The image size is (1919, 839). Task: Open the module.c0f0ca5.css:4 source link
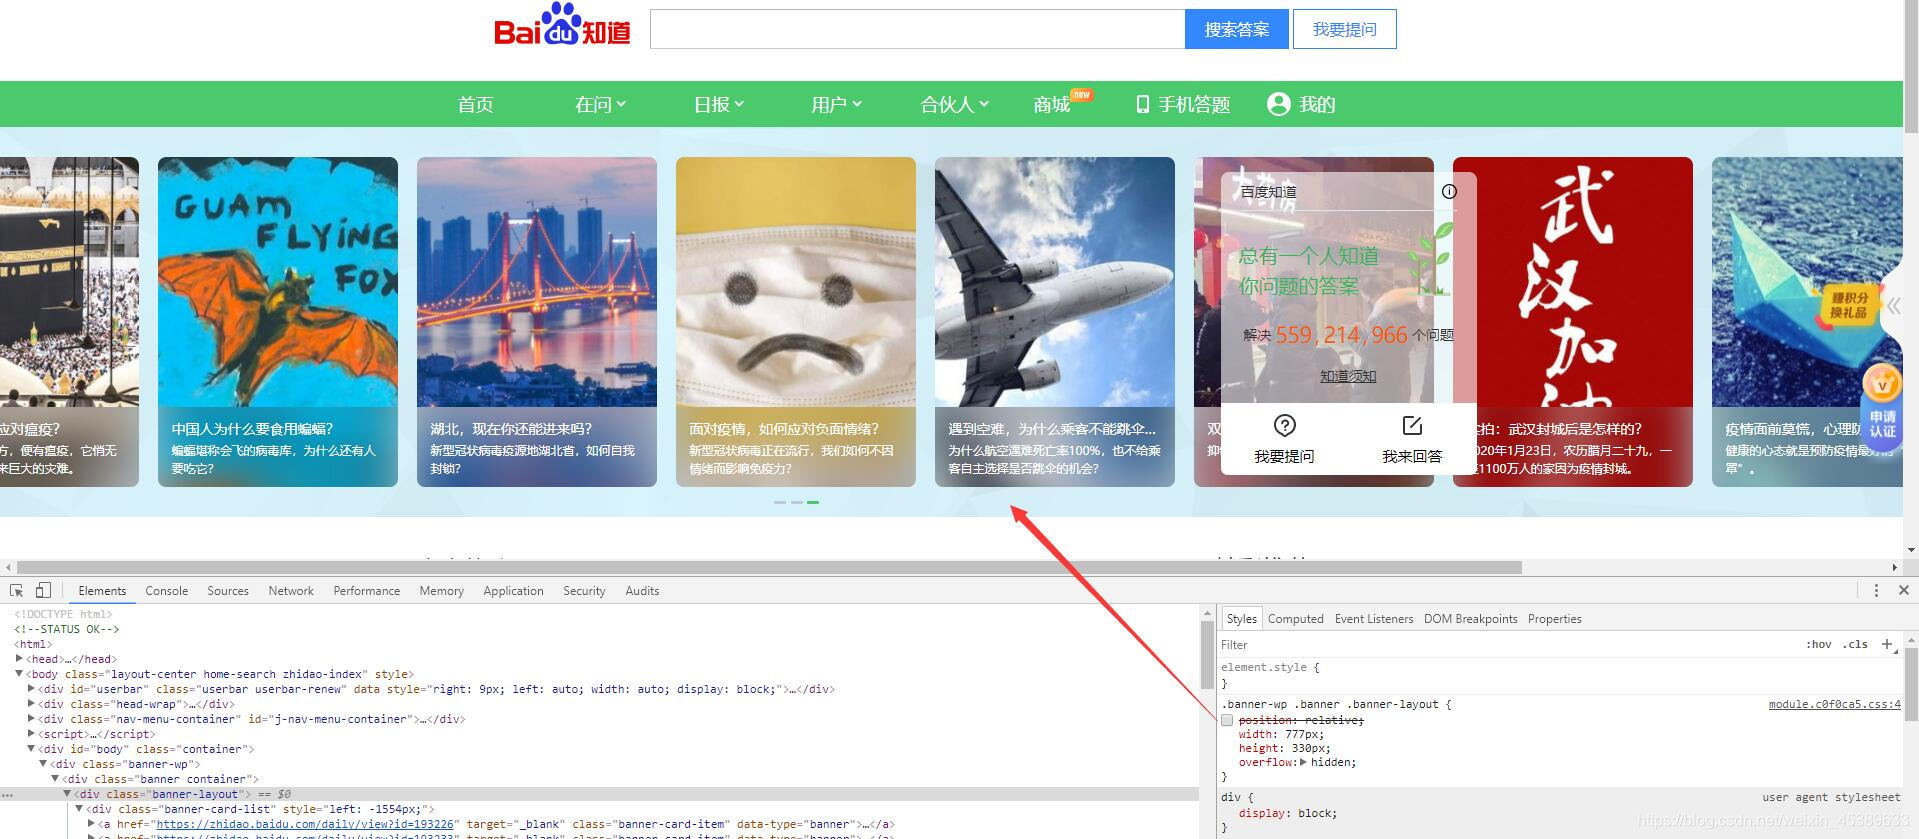pyautogui.click(x=1834, y=704)
